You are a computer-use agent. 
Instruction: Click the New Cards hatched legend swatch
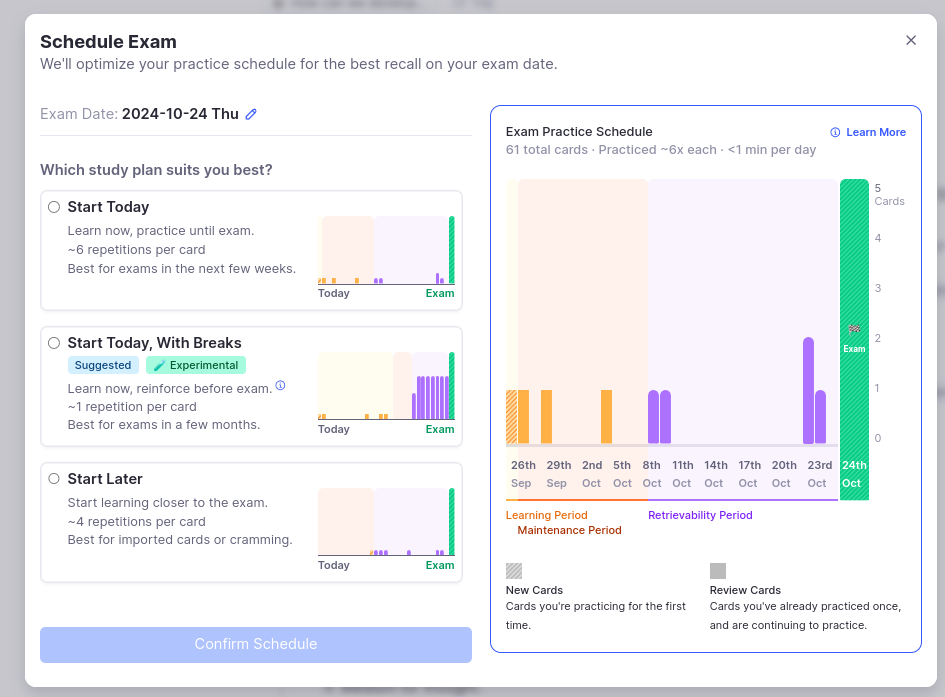[x=514, y=571]
